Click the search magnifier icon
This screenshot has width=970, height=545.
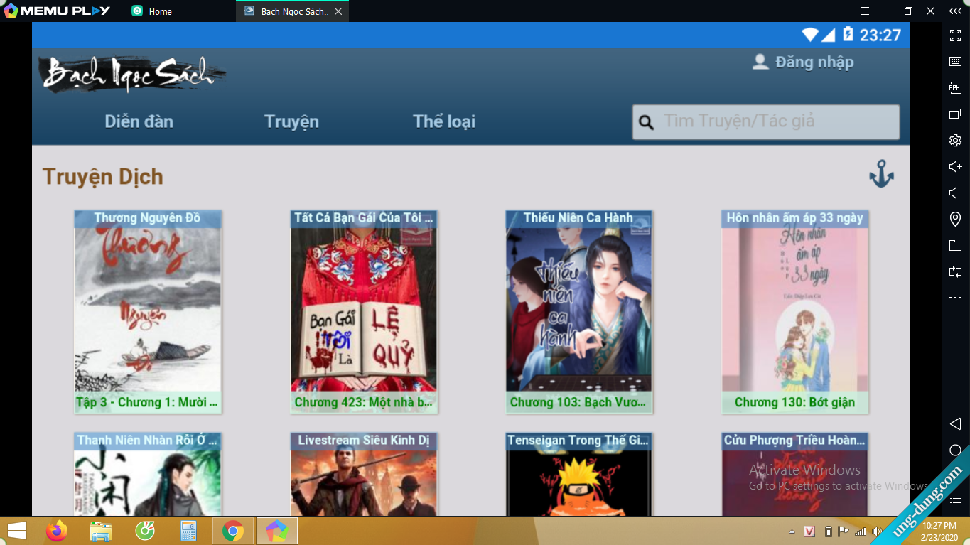point(646,122)
